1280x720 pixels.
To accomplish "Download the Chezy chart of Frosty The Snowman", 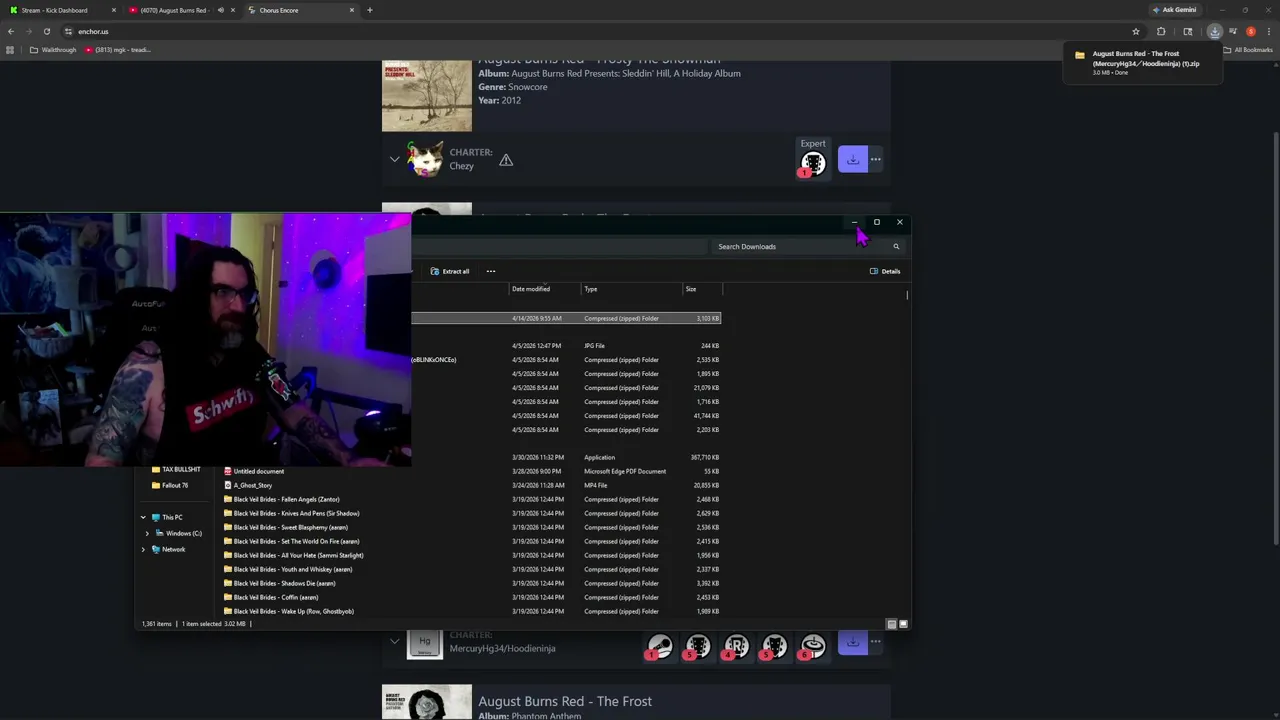I will (853, 159).
